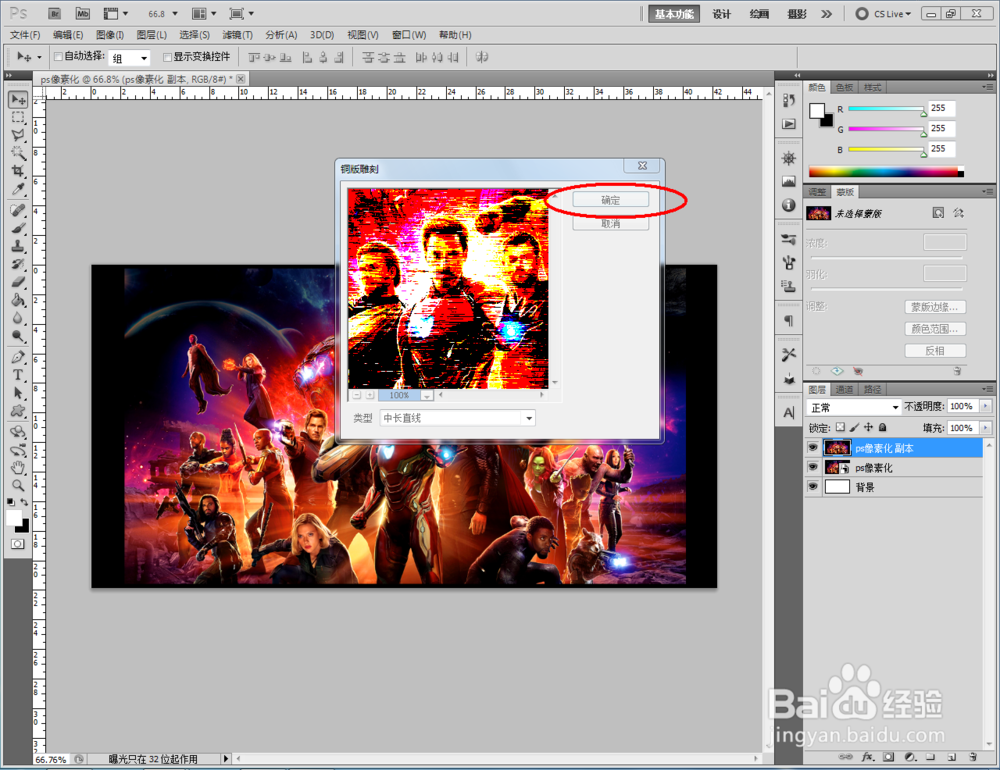Select the Hand tool

pos(18,468)
